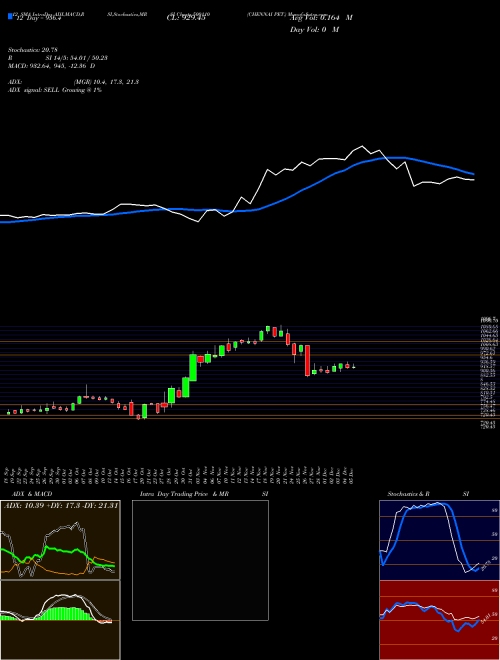Click the 'Avg Vol: 0.164 M' label
This screenshot has height=660, width=500.
coord(321,18)
